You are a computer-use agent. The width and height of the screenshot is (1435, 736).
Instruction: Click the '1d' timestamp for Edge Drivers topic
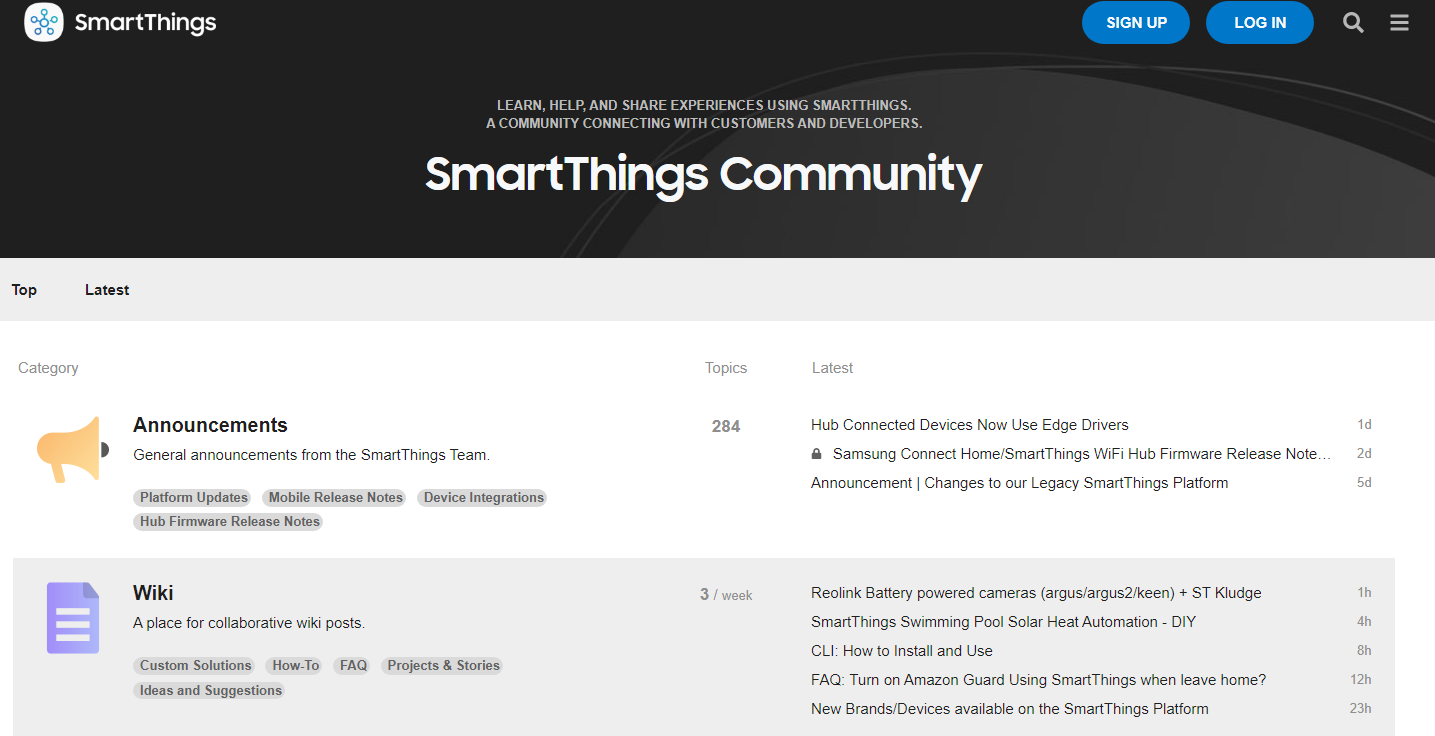click(x=1364, y=425)
